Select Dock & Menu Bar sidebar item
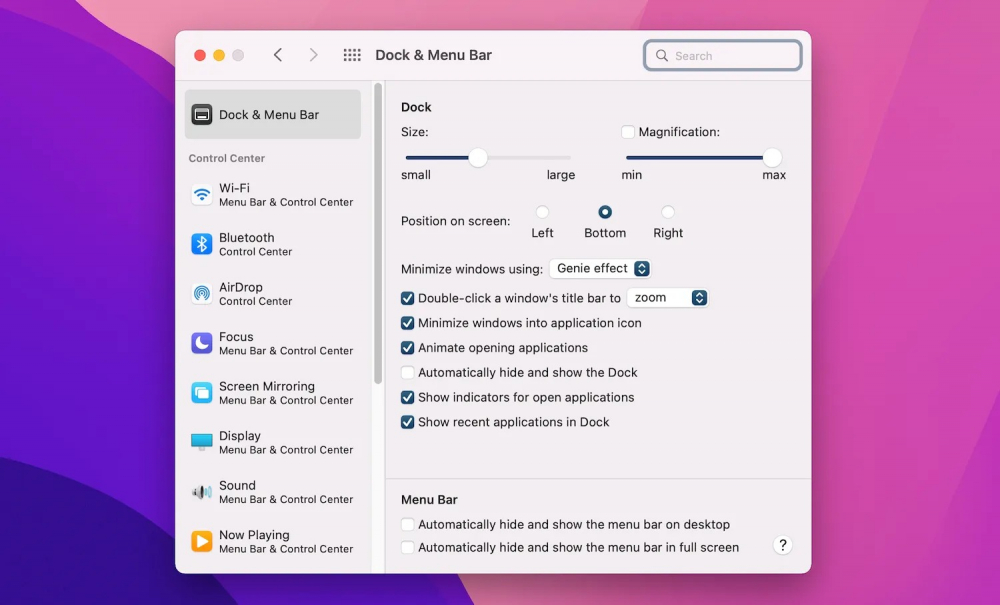 click(x=273, y=114)
